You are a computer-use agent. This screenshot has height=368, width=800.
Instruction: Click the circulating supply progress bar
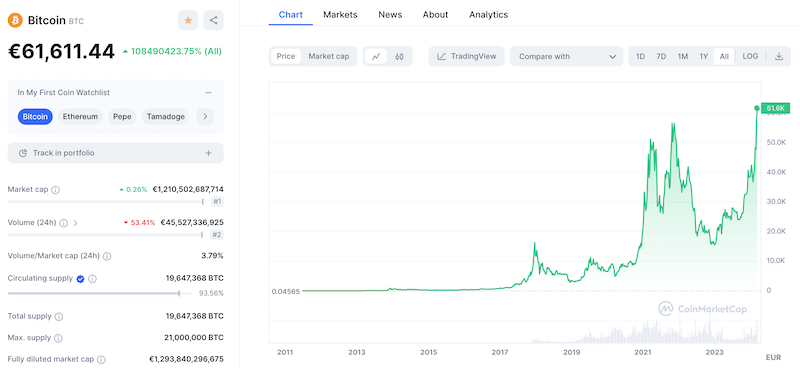pos(99,293)
